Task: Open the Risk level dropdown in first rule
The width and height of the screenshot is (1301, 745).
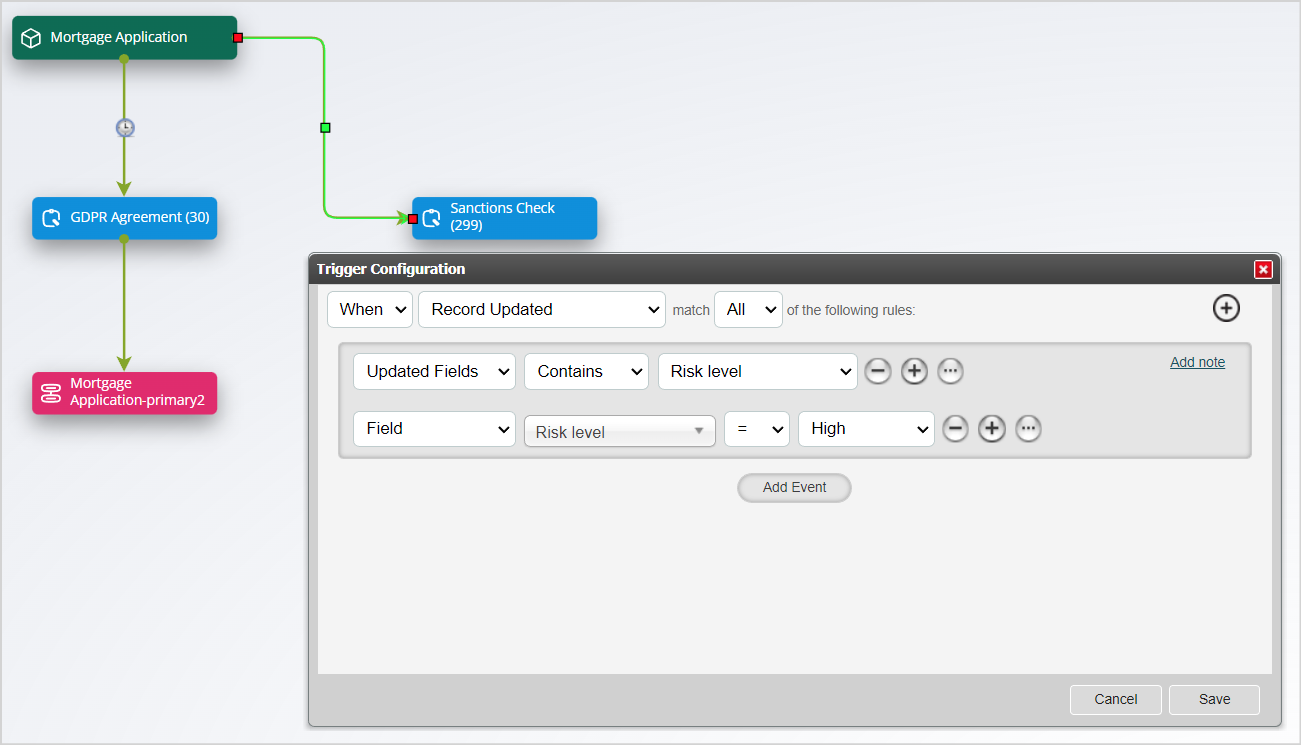Action: tap(758, 371)
